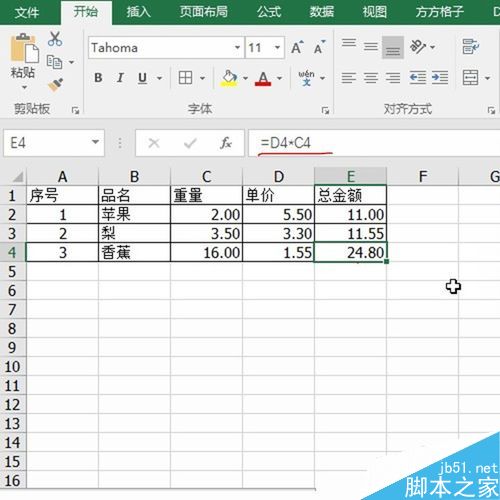The image size is (500, 500).
Task: Open the font size 11 dropdown
Action: click(x=277, y=47)
